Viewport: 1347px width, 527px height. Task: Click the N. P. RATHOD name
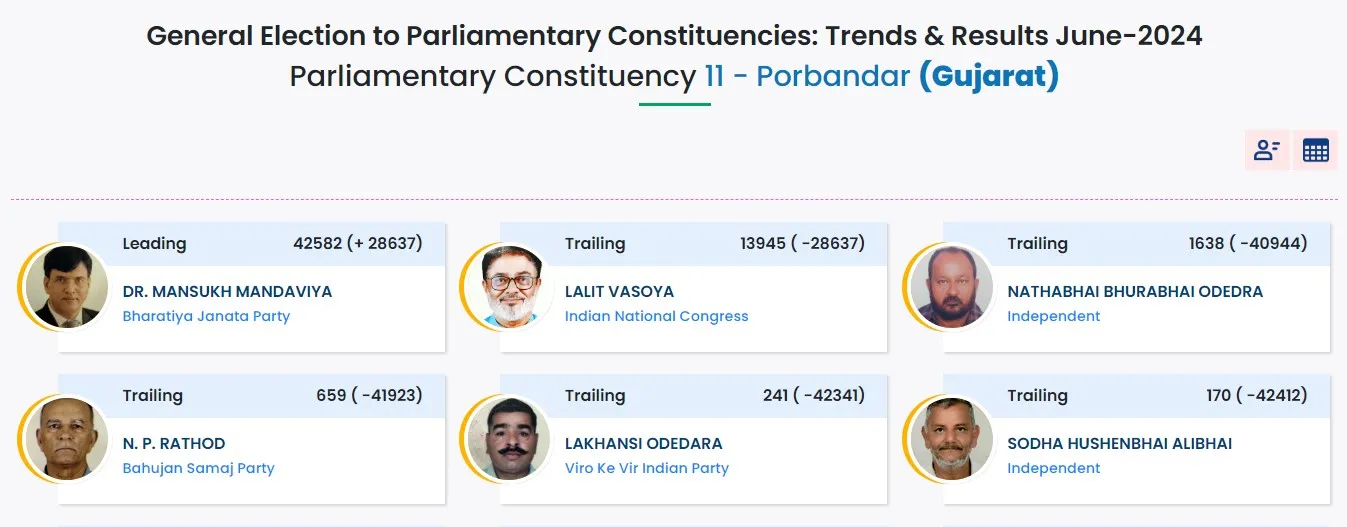point(174,444)
